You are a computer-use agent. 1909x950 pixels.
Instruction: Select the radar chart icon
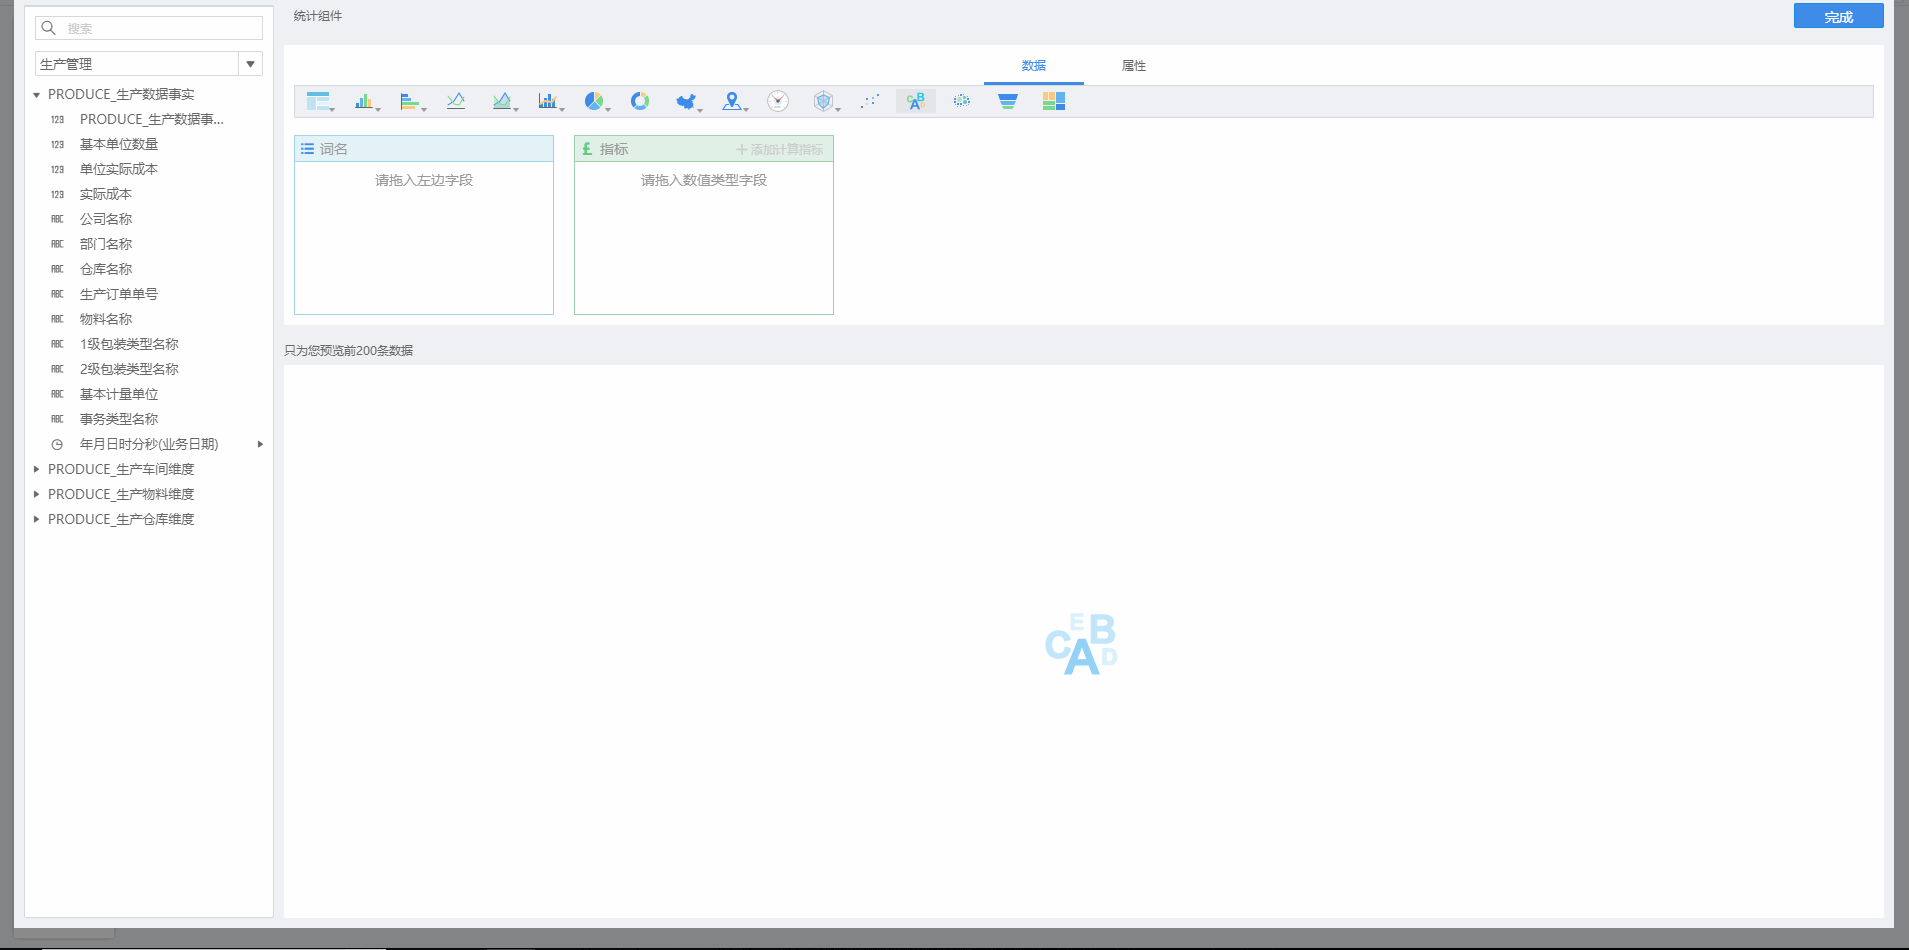[824, 101]
